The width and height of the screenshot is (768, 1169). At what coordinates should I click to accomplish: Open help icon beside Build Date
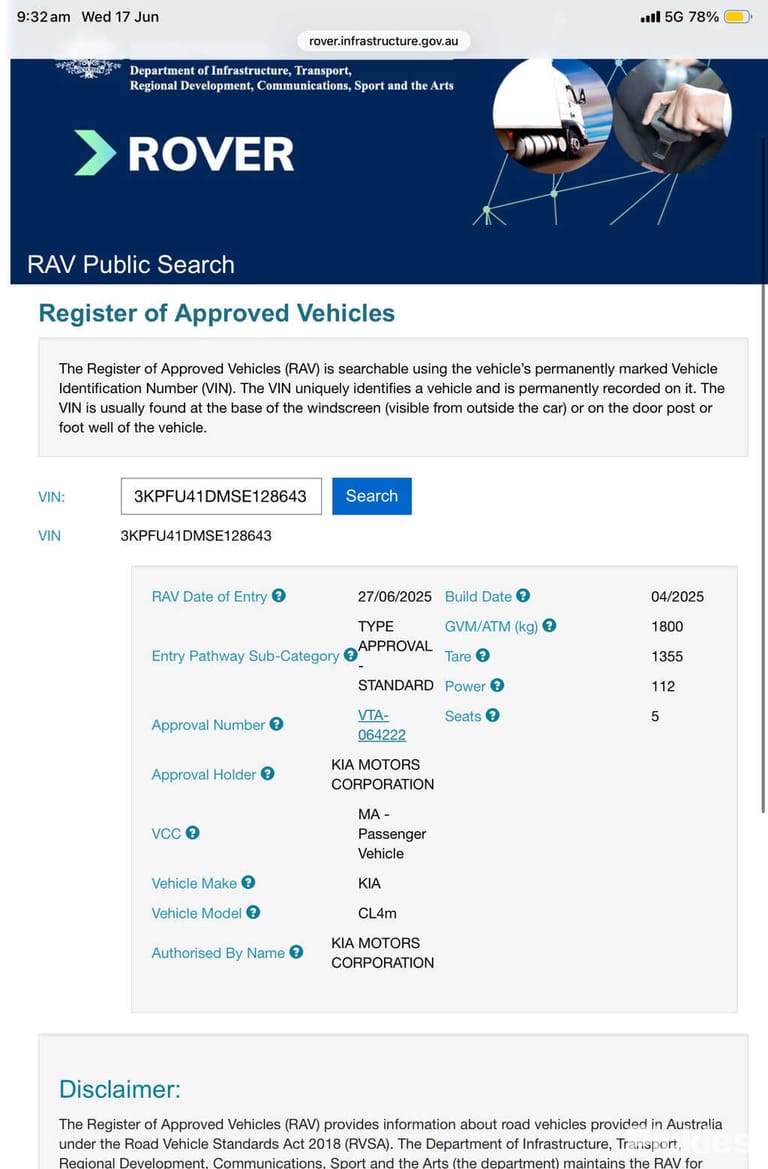[x=523, y=596]
